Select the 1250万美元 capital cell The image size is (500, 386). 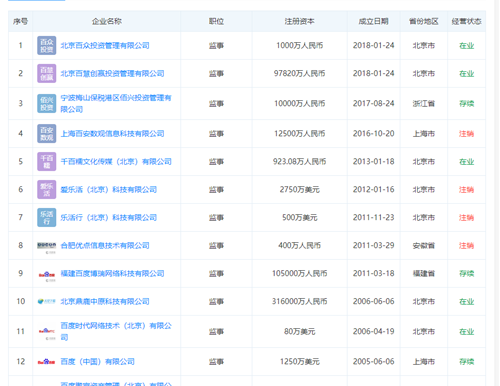point(299,362)
